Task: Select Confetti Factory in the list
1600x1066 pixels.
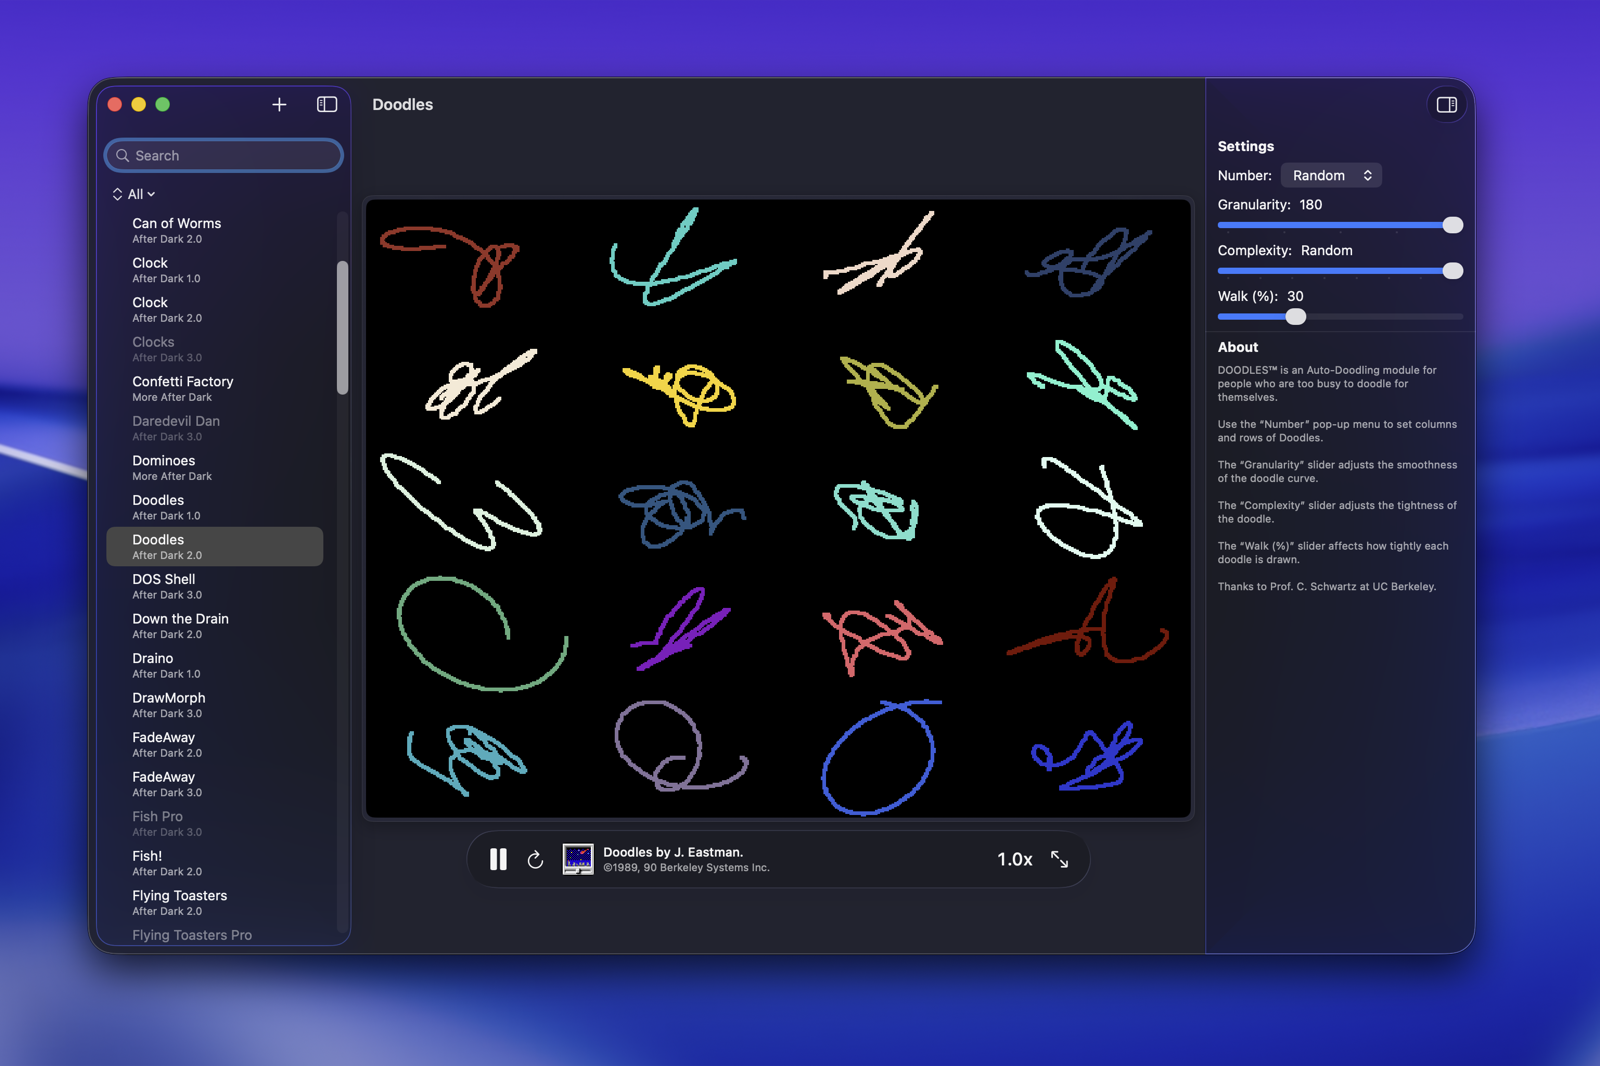Action: click(215, 389)
